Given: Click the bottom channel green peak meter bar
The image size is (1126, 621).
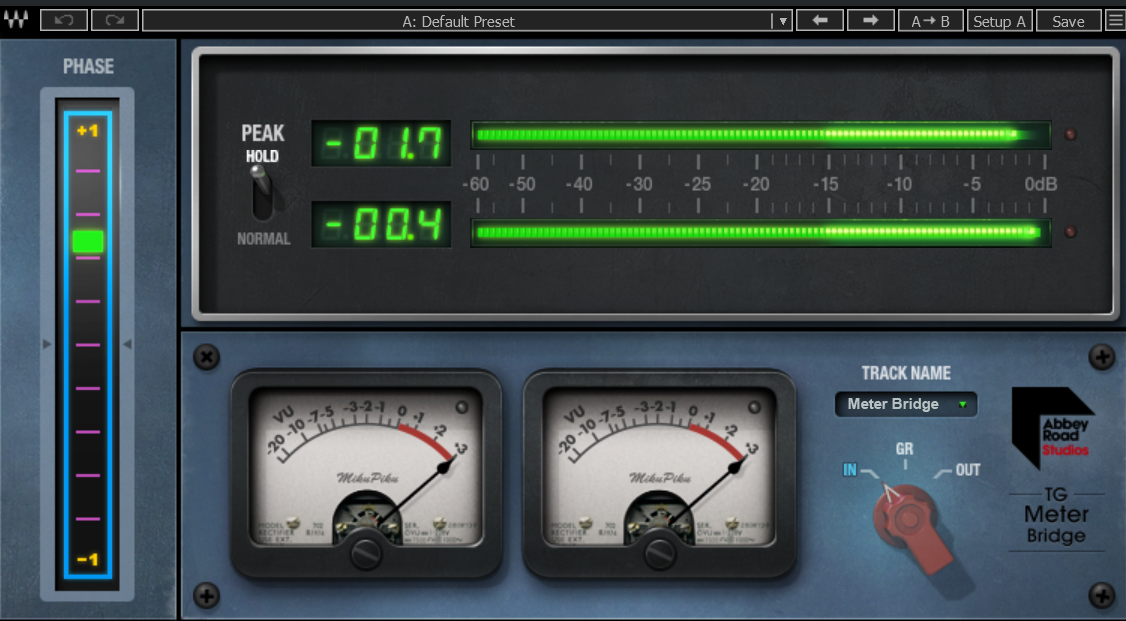Looking at the screenshot, I should click(760, 232).
